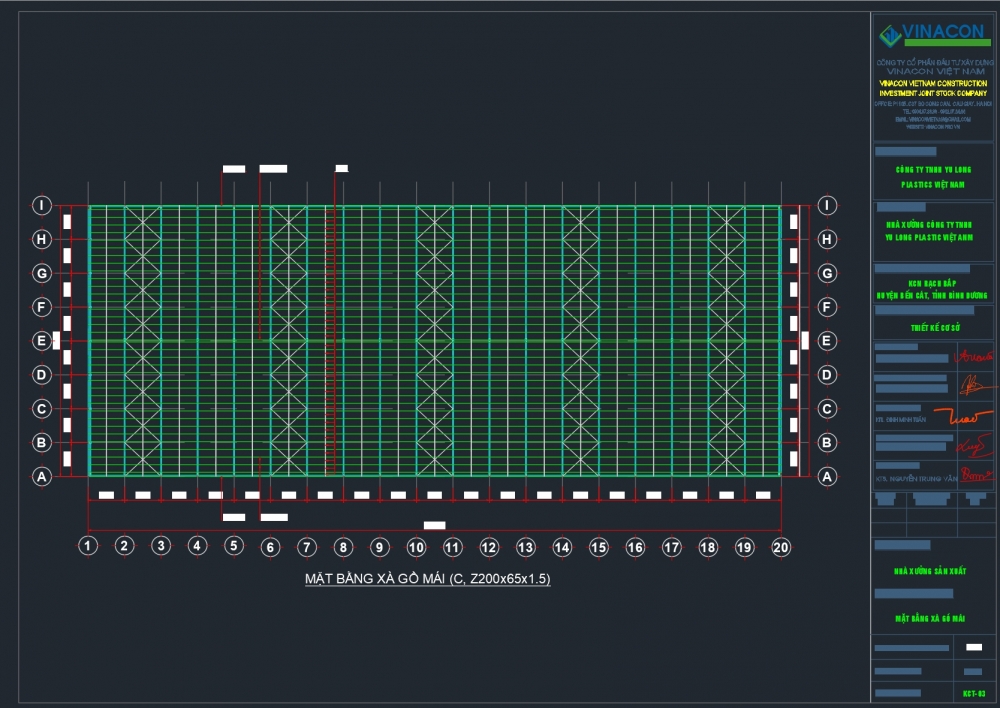Click the drawing title MẶT BẰNG XÀ GỒ MÁI
1000x708 pixels.
[x=428, y=579]
